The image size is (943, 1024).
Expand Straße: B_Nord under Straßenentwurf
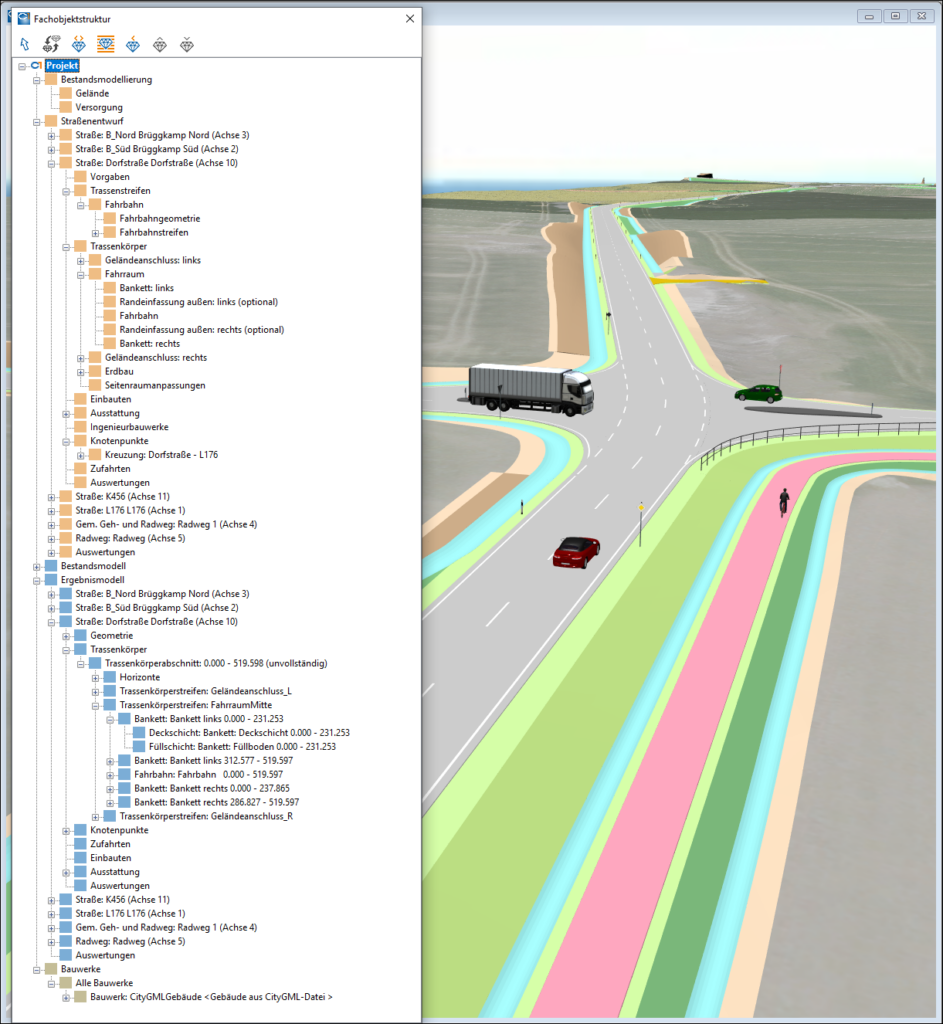point(52,135)
